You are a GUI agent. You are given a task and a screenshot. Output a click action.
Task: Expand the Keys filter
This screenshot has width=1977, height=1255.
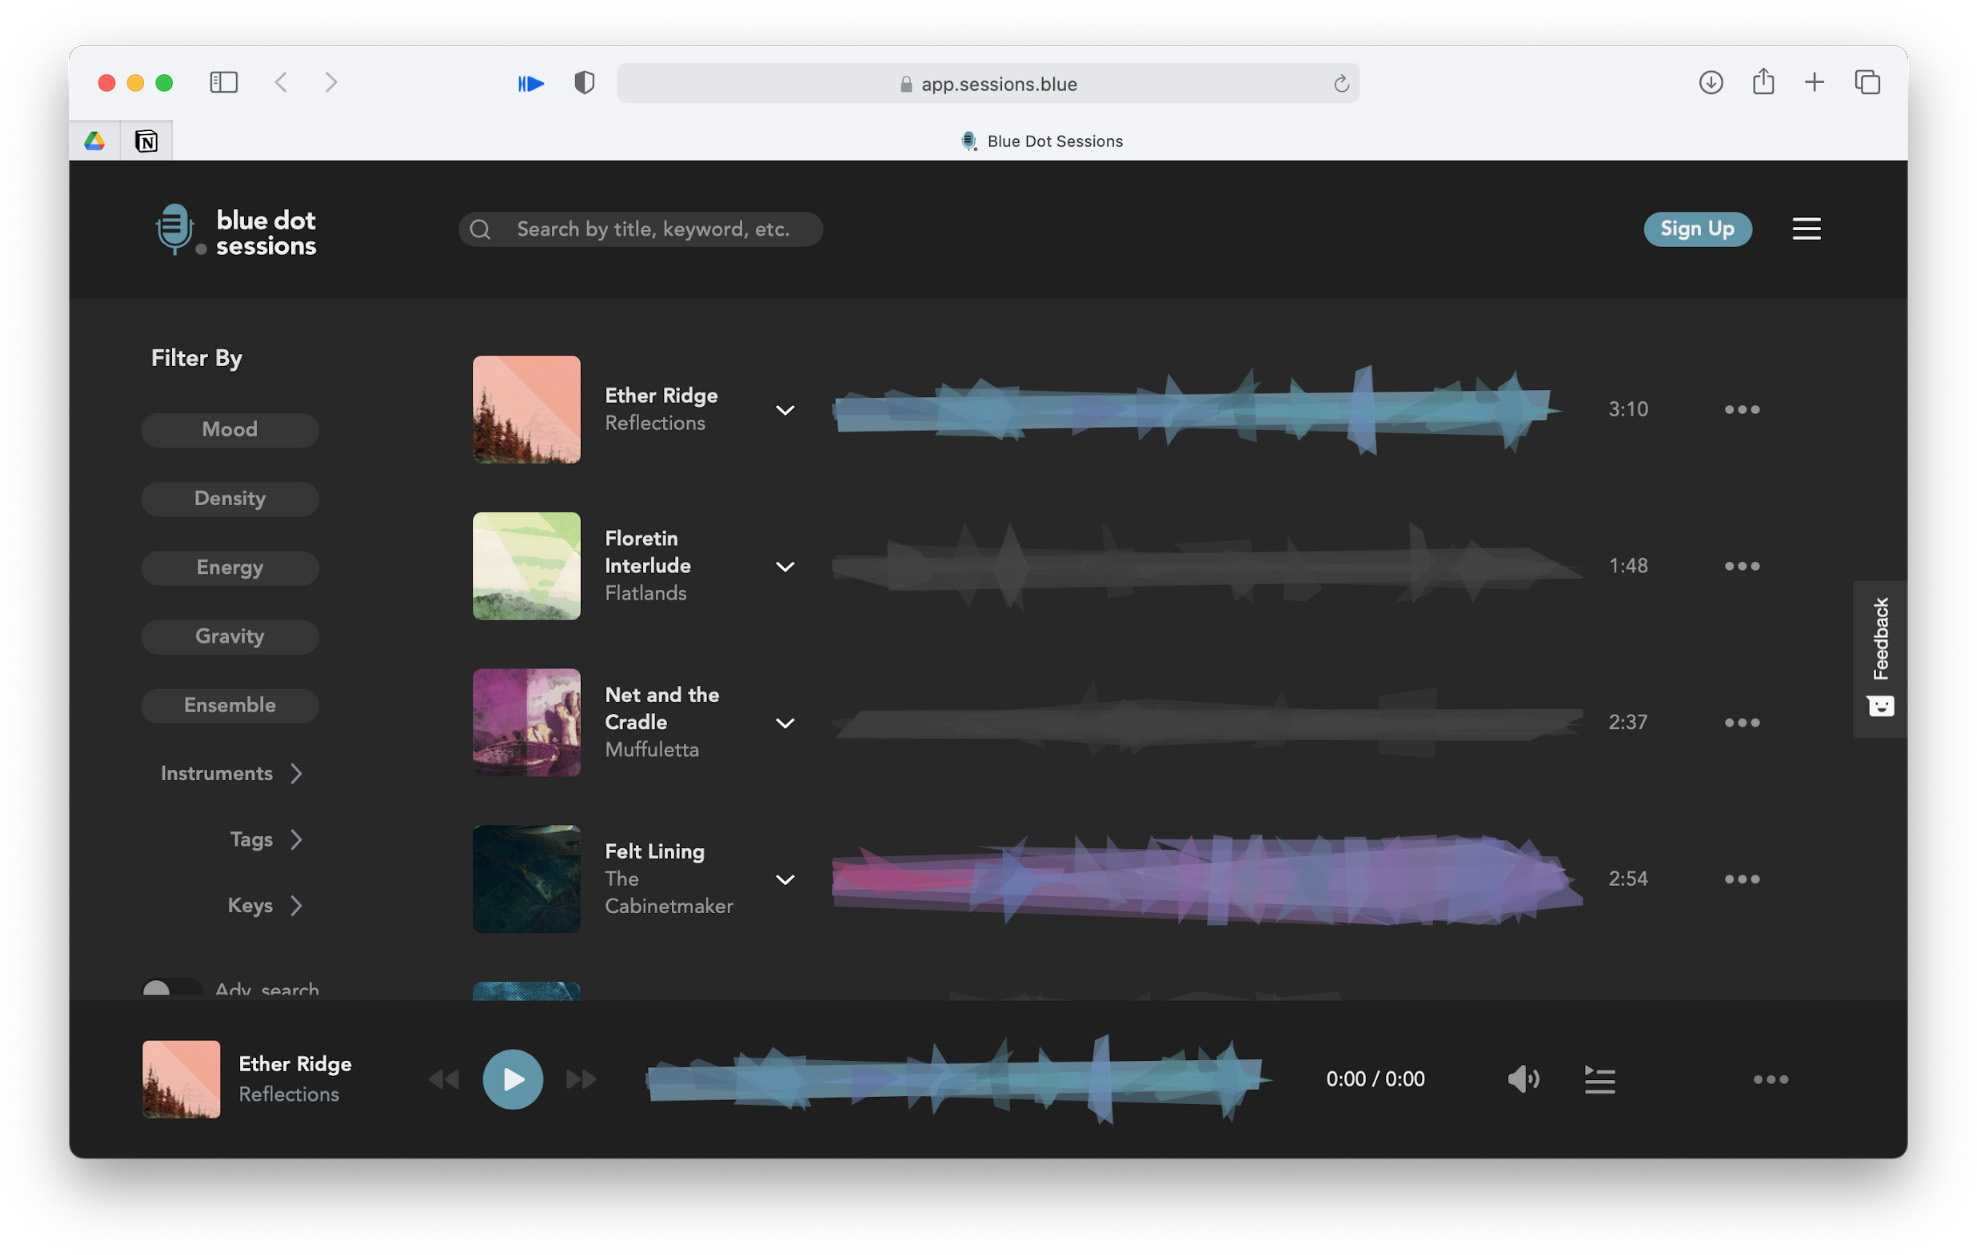click(x=265, y=905)
